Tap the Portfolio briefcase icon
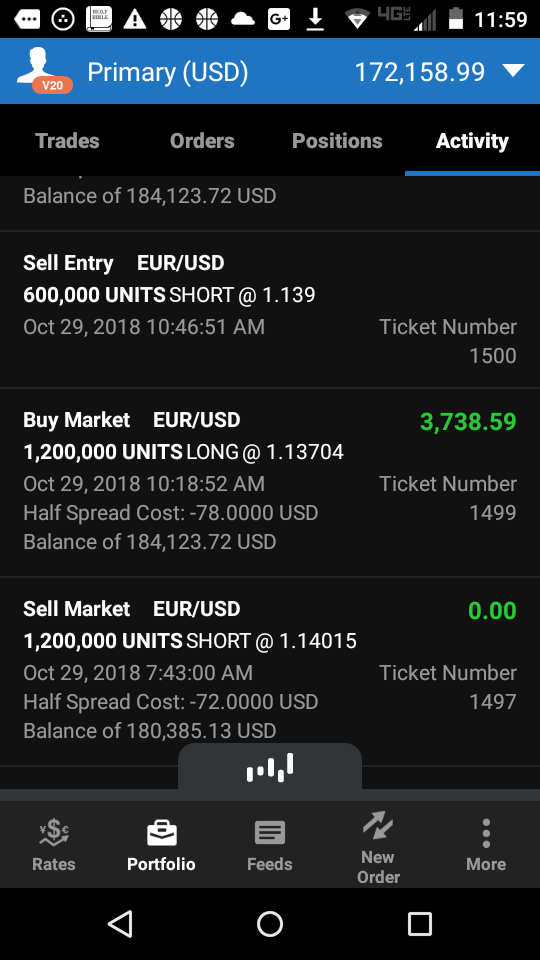540x960 pixels. point(162,833)
